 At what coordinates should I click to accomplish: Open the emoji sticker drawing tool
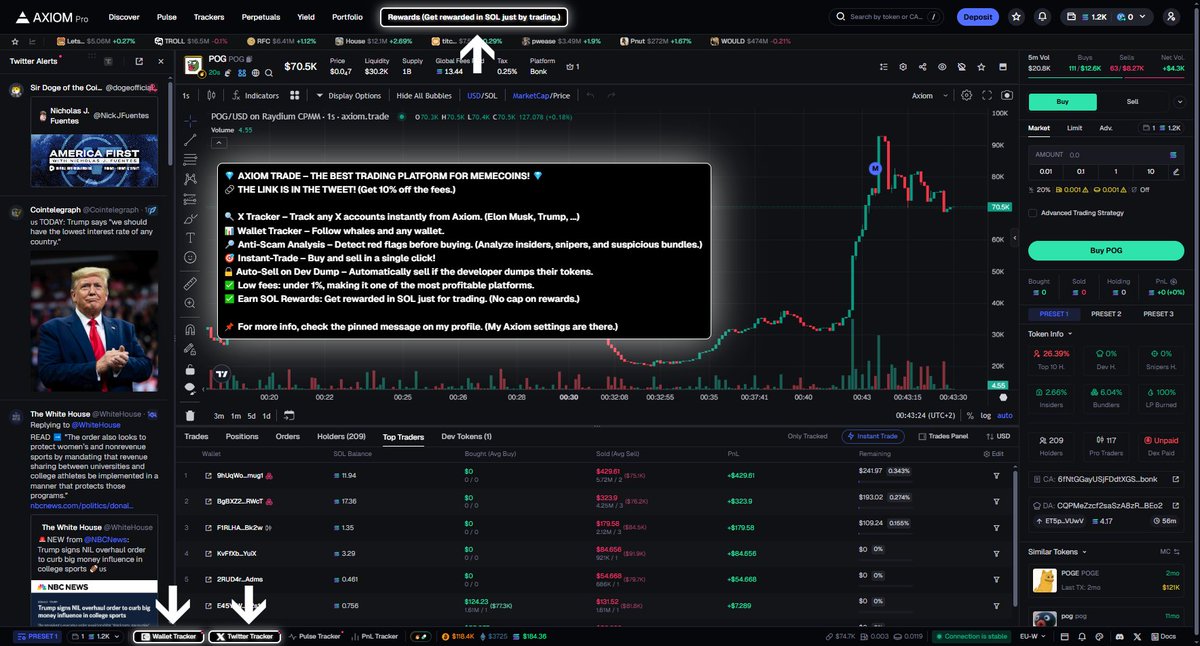point(190,258)
